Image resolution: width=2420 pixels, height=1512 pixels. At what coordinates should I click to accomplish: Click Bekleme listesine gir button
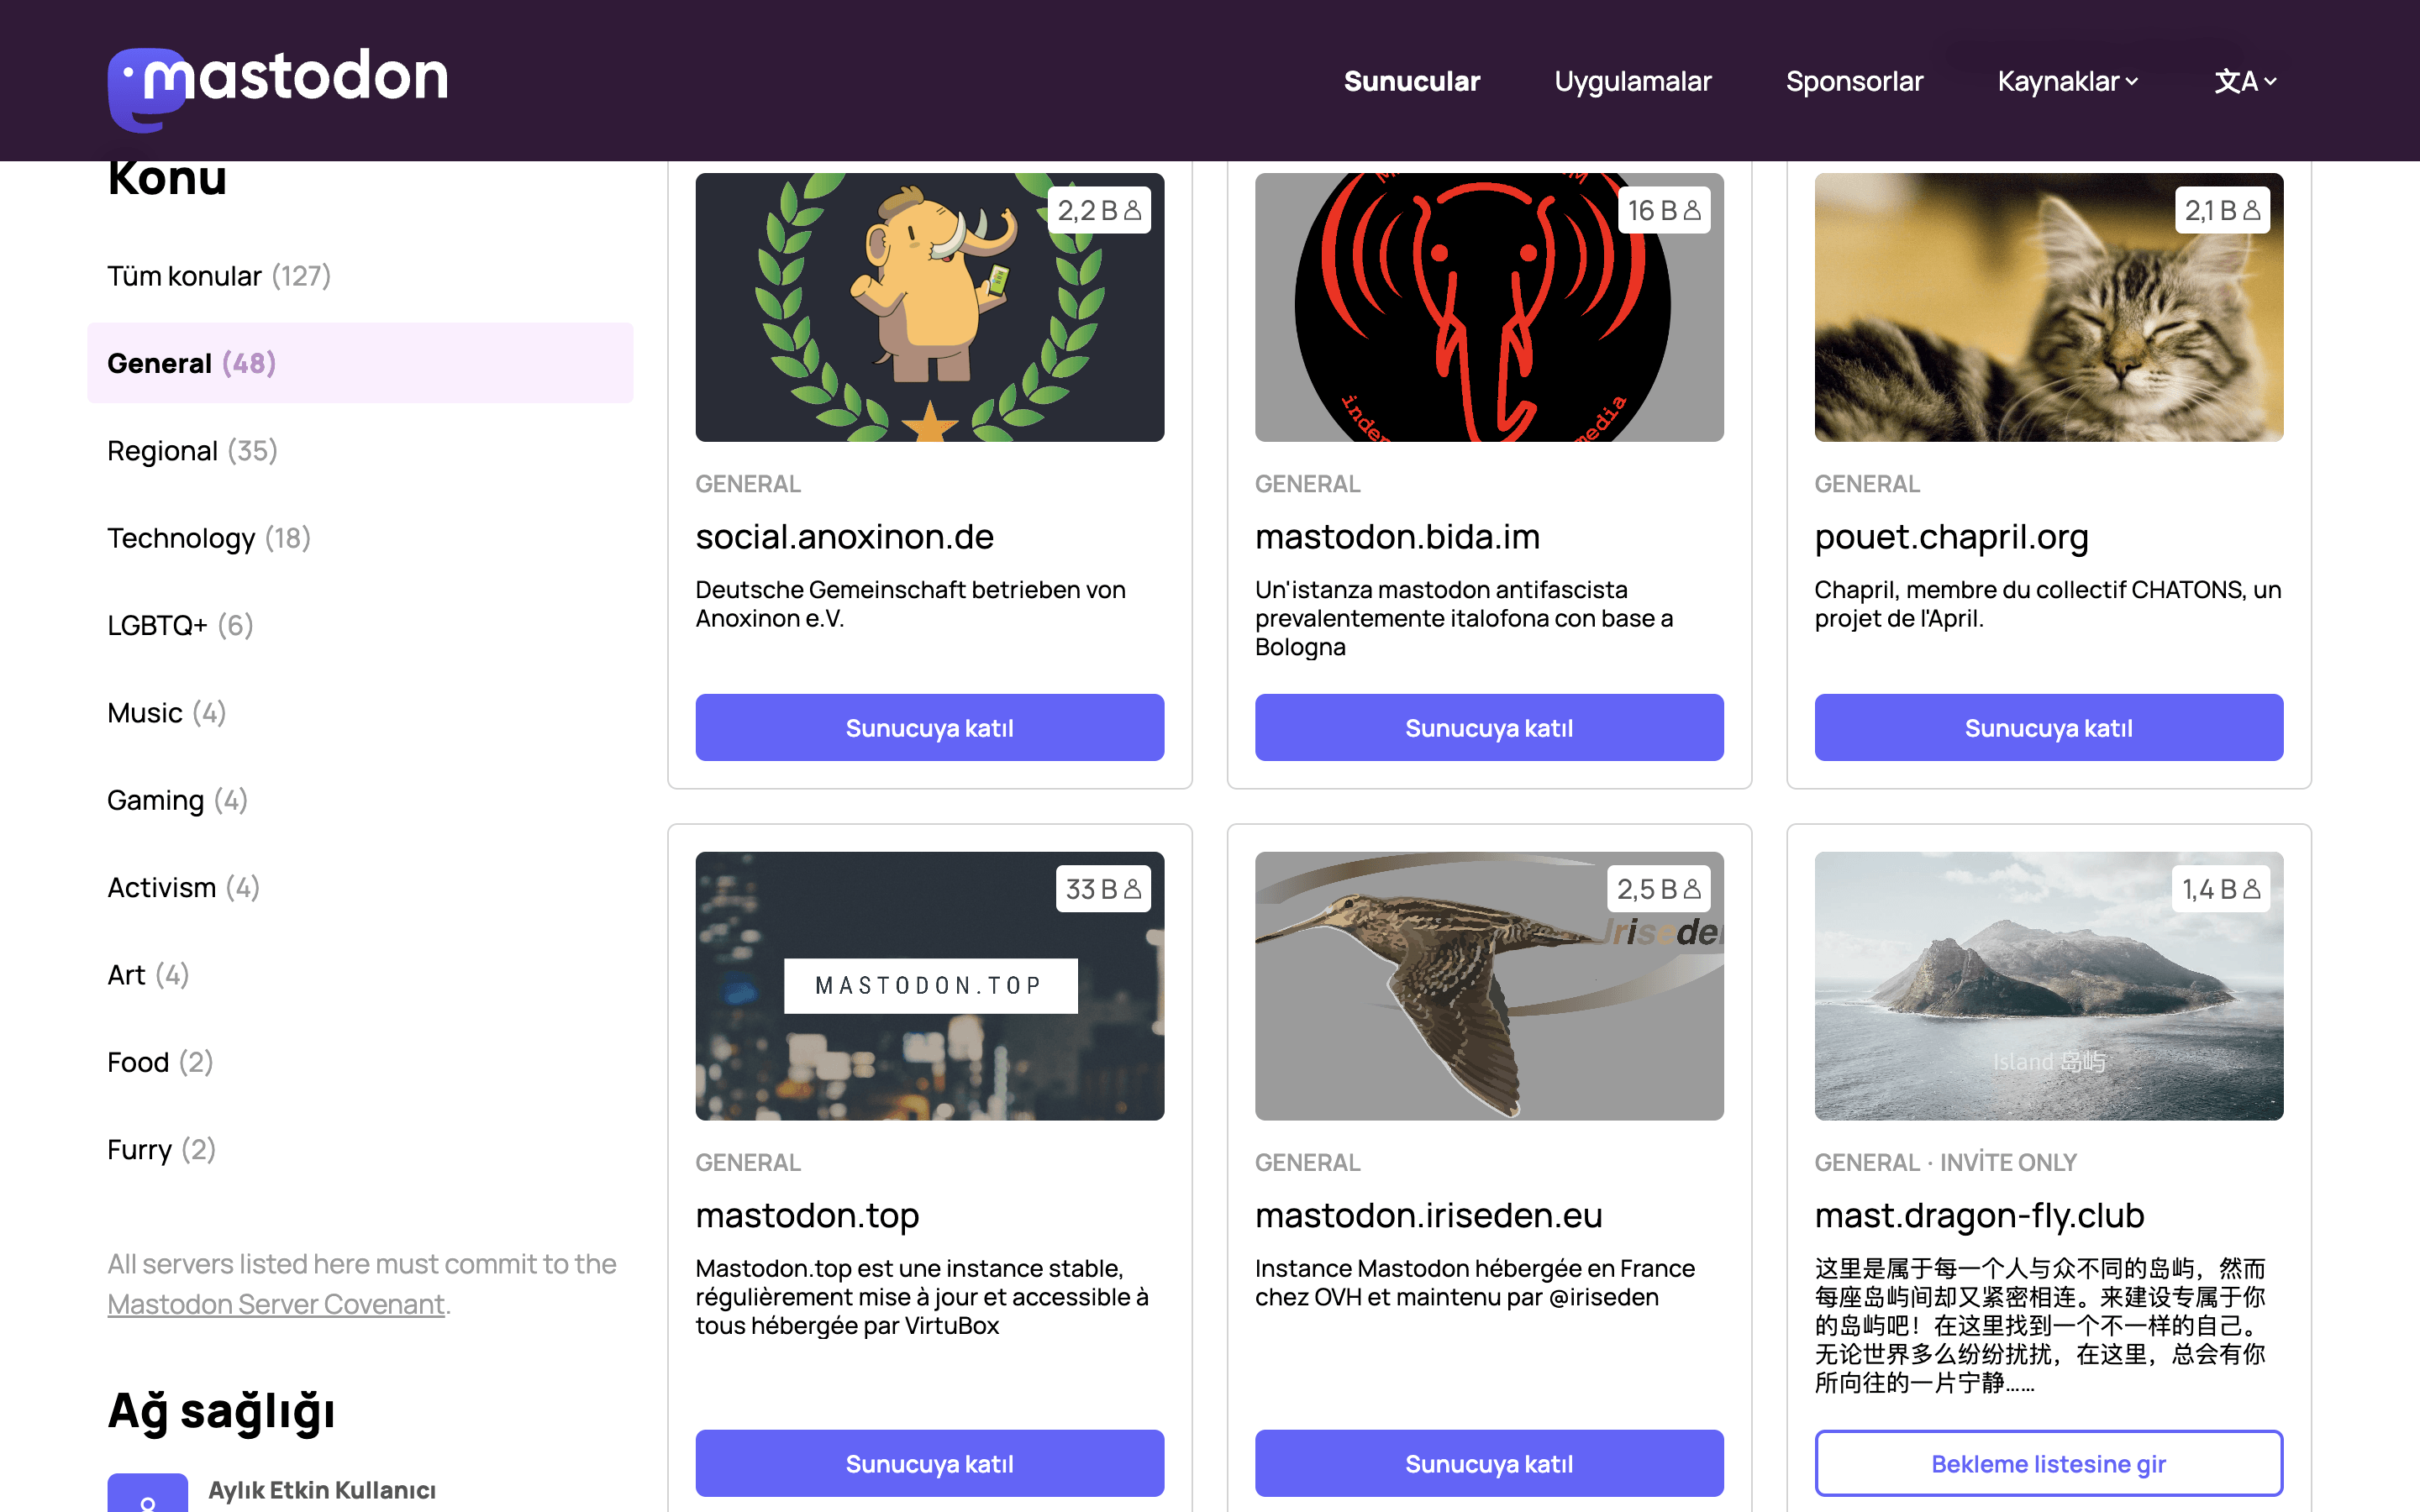[2048, 1463]
